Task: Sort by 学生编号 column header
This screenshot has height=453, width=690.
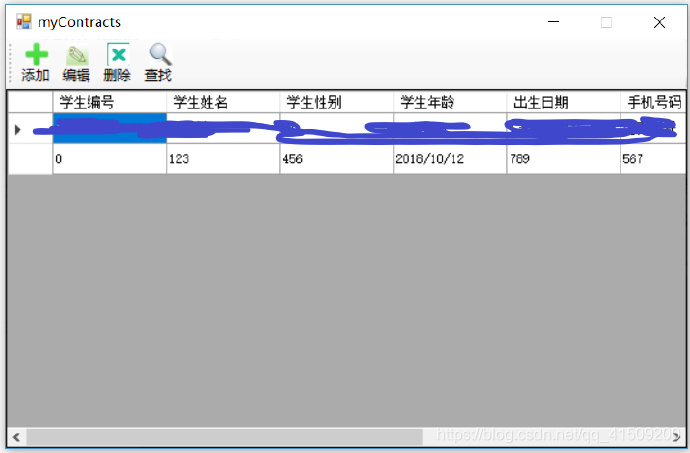Action: tap(110, 102)
